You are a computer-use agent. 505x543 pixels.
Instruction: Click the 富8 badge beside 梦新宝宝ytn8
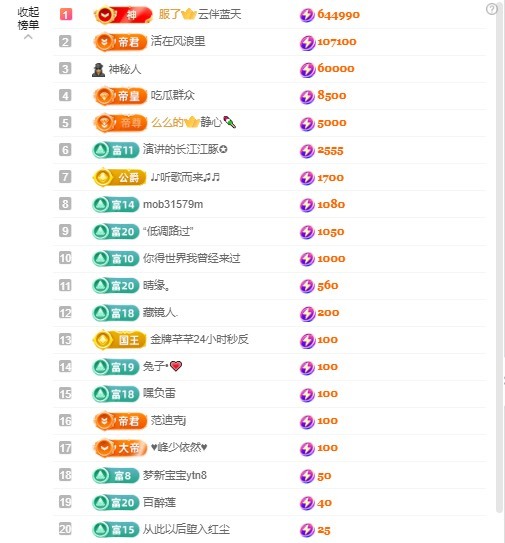(116, 475)
